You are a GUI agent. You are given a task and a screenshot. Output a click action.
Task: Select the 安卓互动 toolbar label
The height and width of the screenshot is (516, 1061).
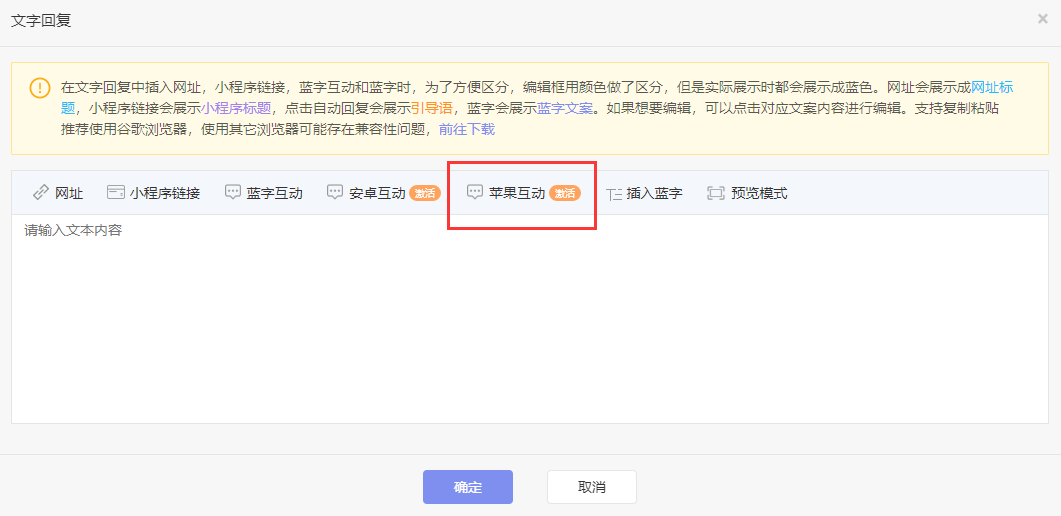coord(377,193)
